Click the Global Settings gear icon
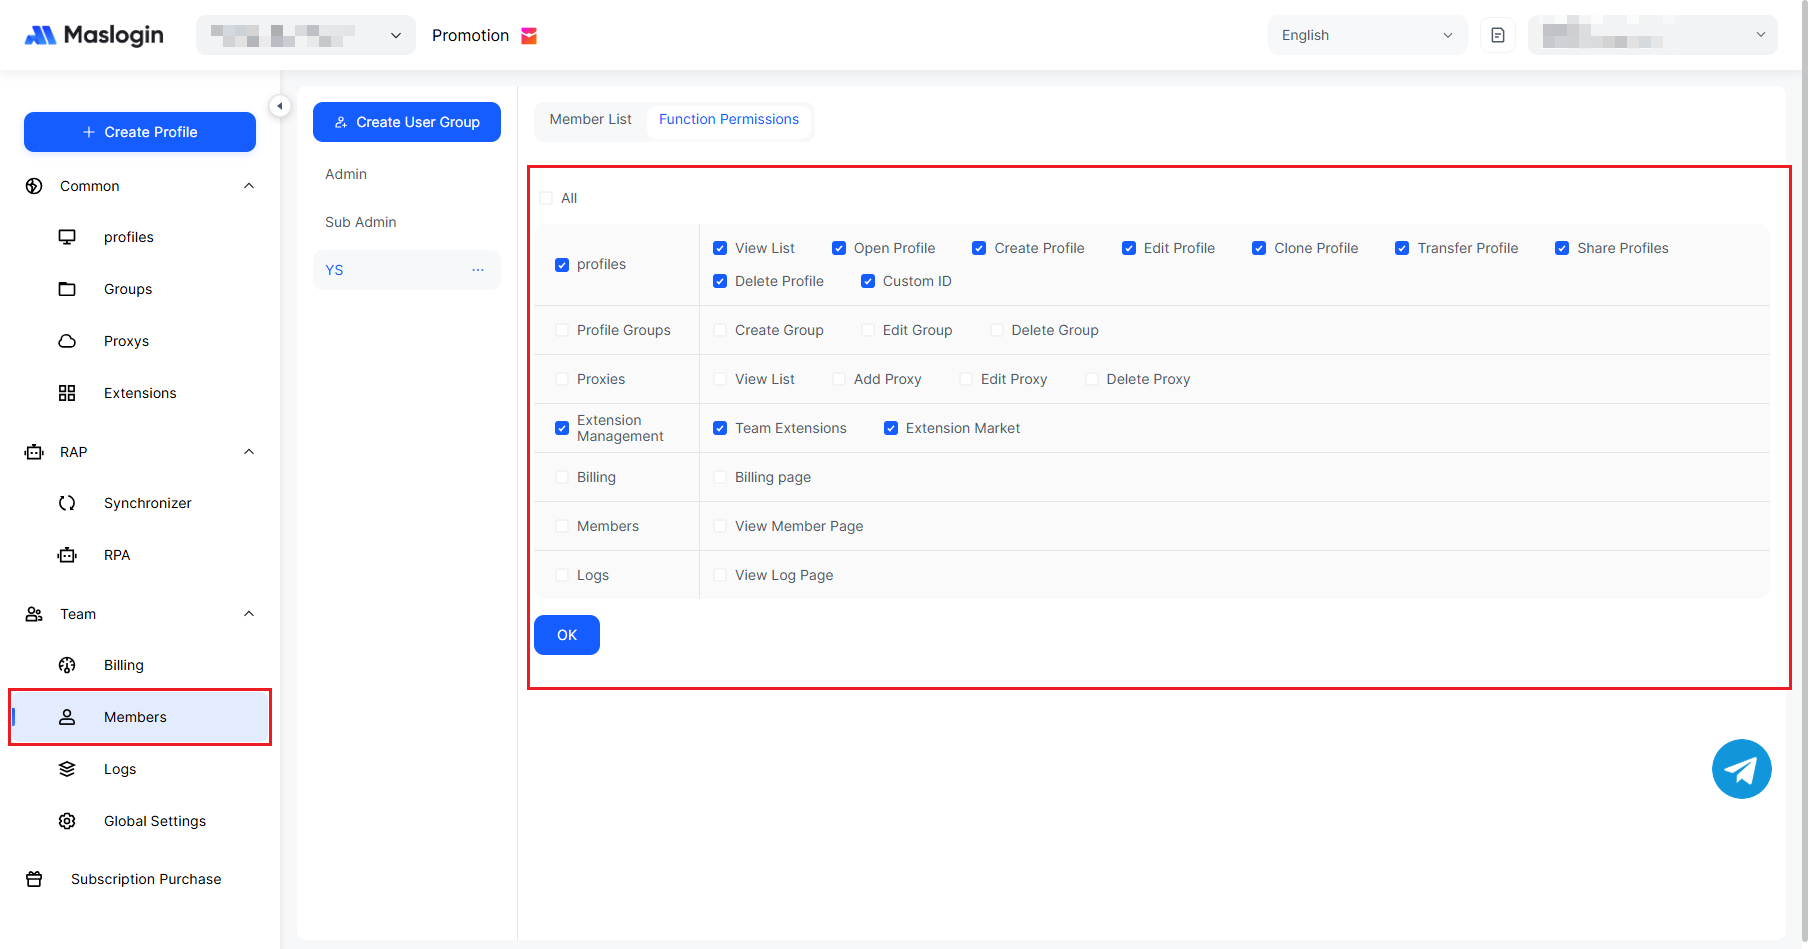 click(x=67, y=821)
